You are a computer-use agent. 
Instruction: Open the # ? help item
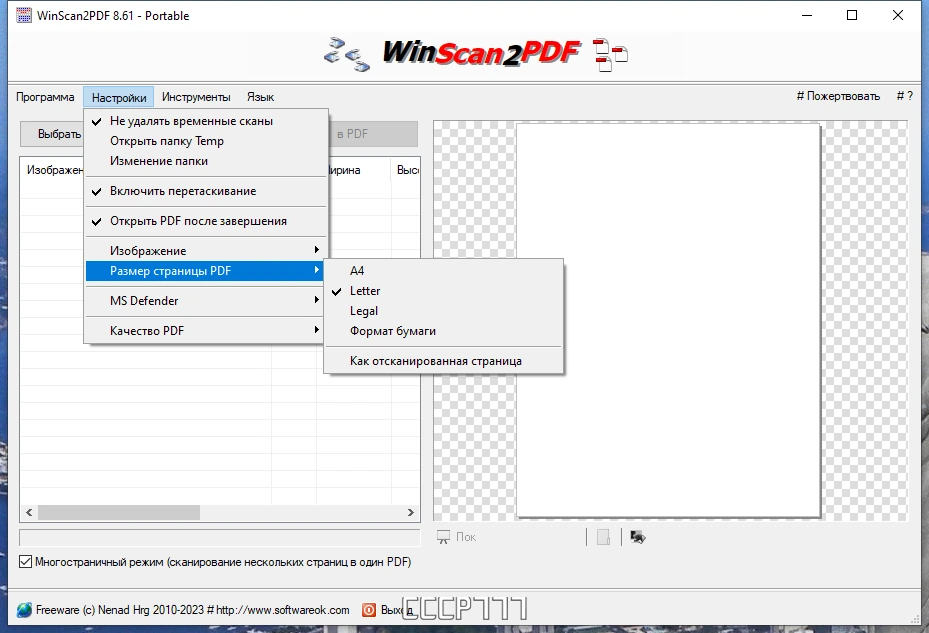(x=904, y=96)
